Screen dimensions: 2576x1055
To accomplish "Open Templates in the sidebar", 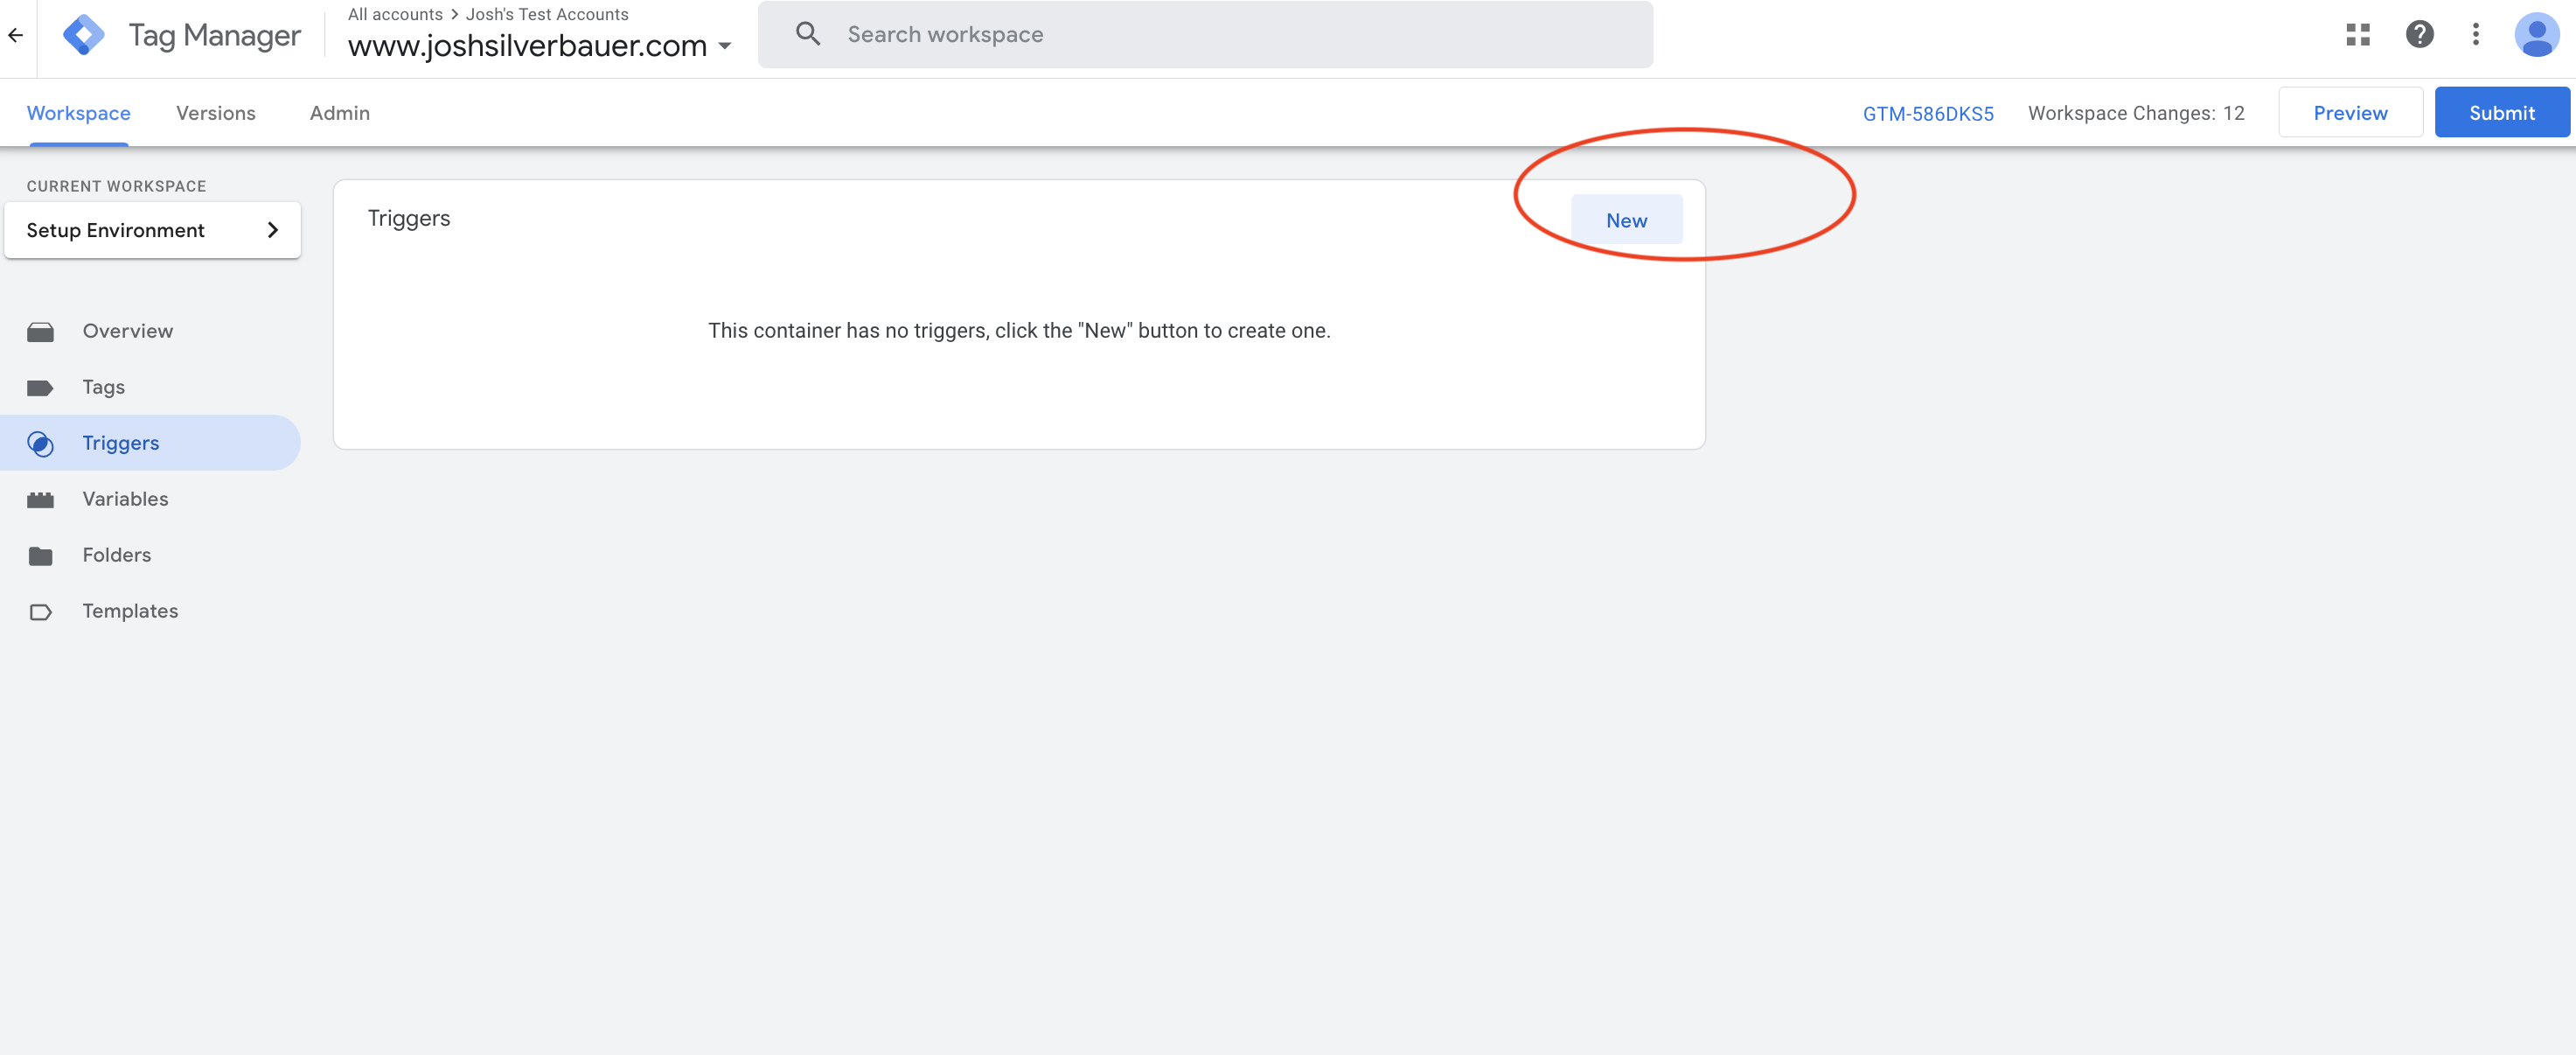I will click(150, 611).
